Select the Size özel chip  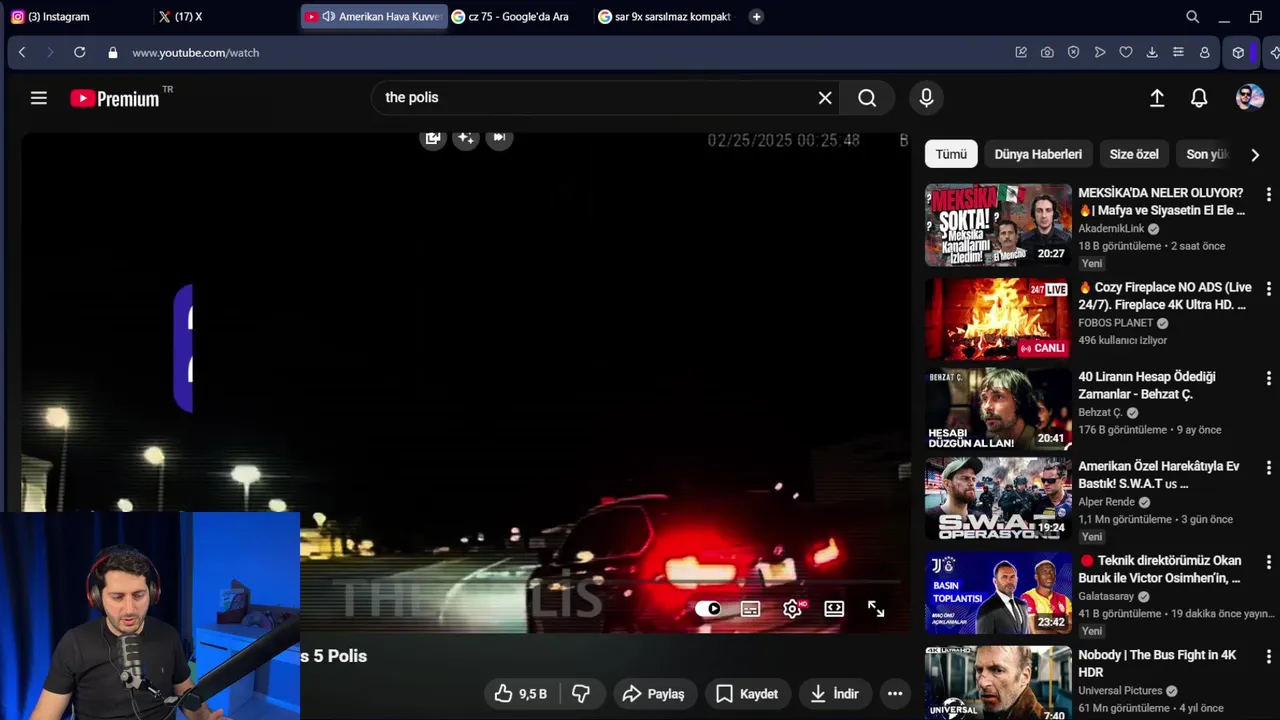(1134, 154)
